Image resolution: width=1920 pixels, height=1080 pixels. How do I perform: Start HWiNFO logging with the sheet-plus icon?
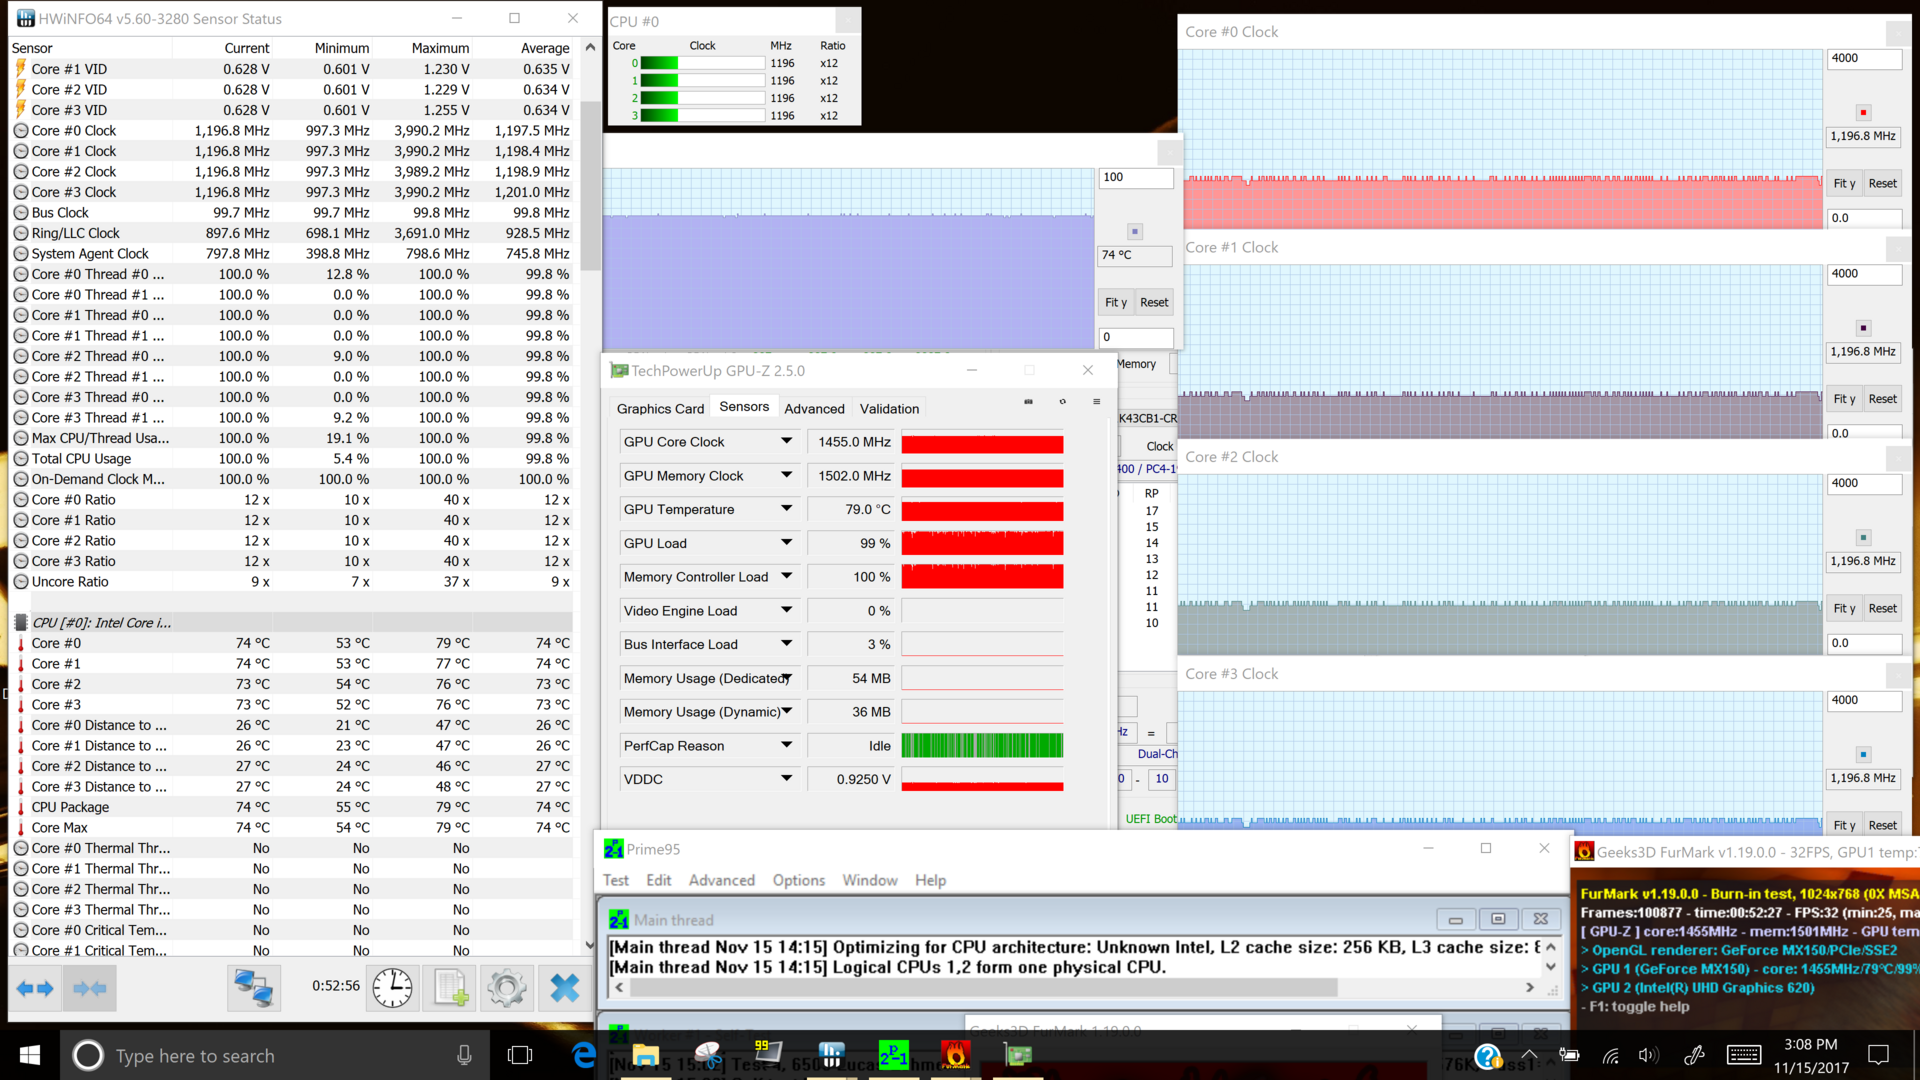[450, 989]
